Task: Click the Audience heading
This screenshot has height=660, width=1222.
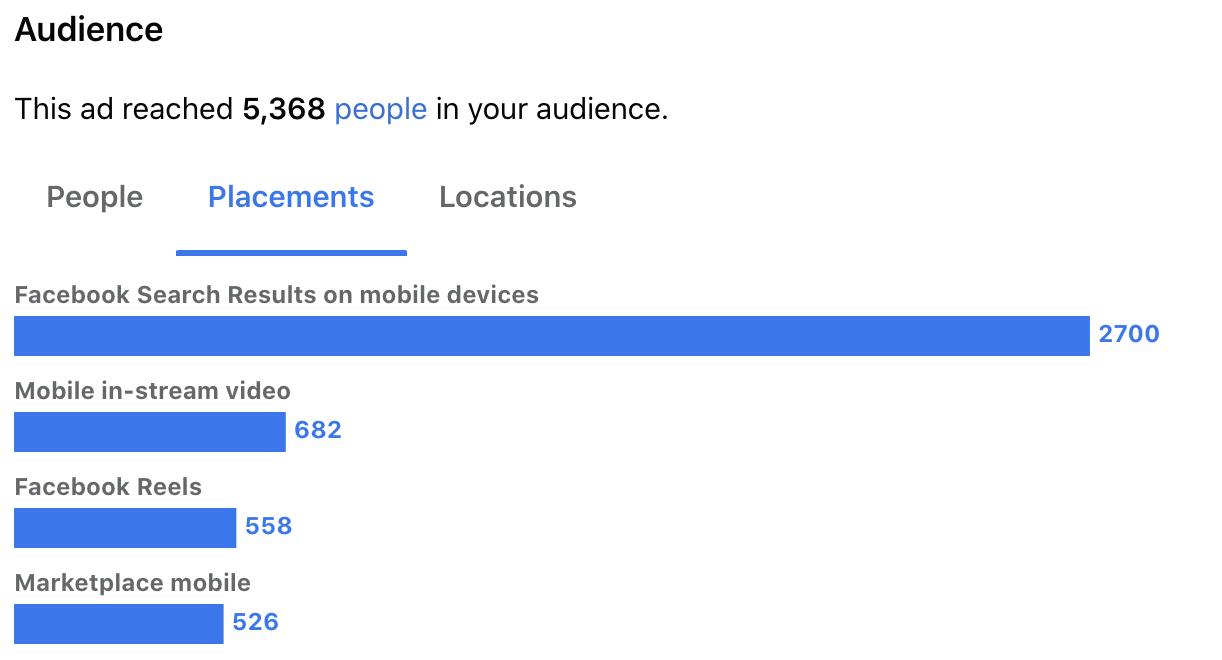Action: (89, 30)
